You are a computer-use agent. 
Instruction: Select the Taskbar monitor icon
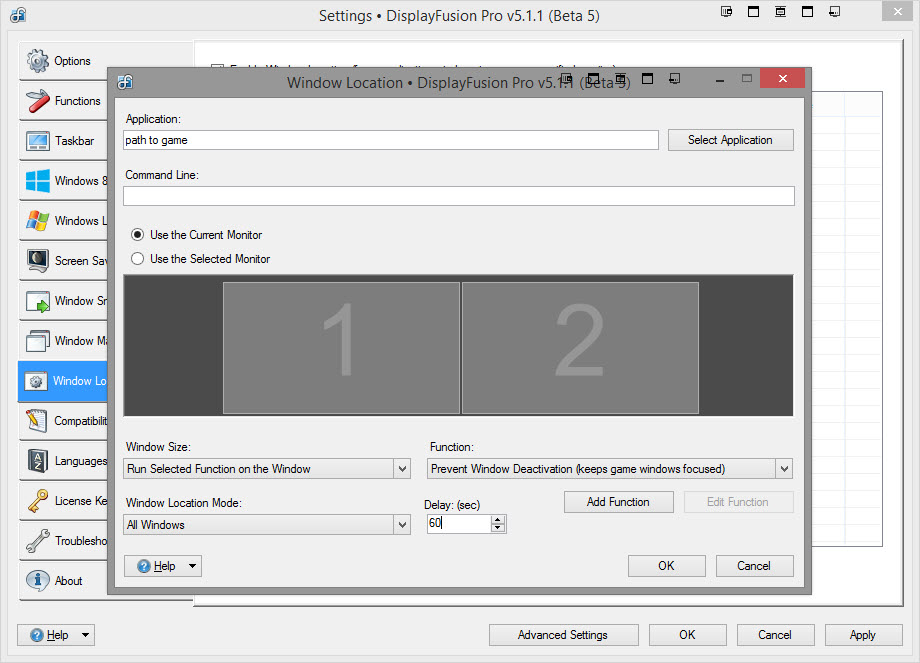pos(38,141)
